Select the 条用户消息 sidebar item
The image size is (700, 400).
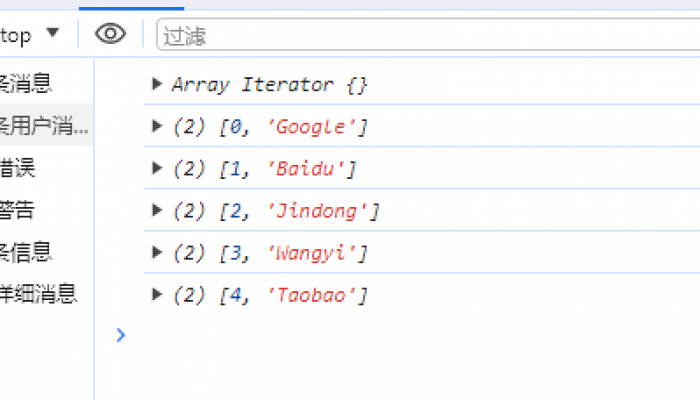tap(45, 126)
